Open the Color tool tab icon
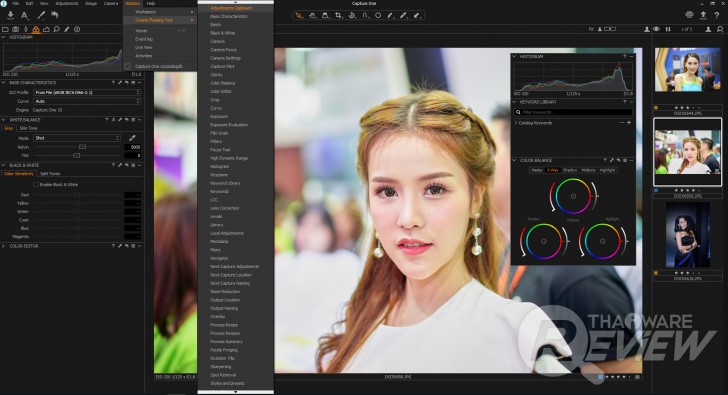The height and width of the screenshot is (395, 728). click(x=36, y=29)
